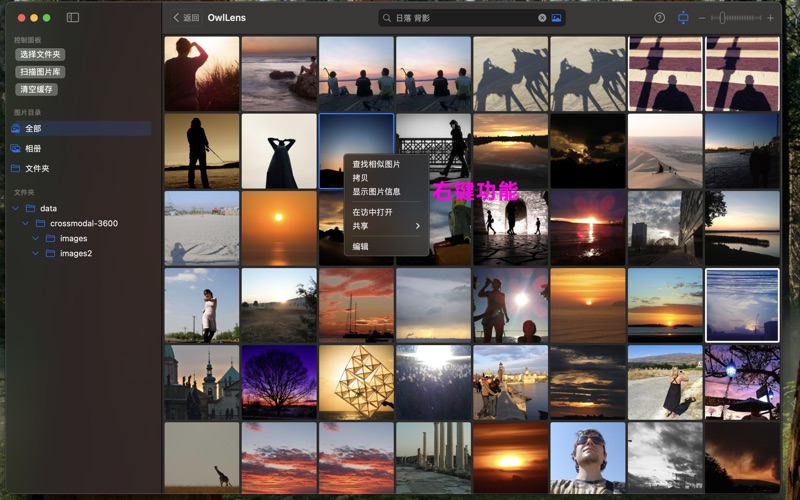Collapse the data folder tree node
800x500 pixels.
(16, 208)
